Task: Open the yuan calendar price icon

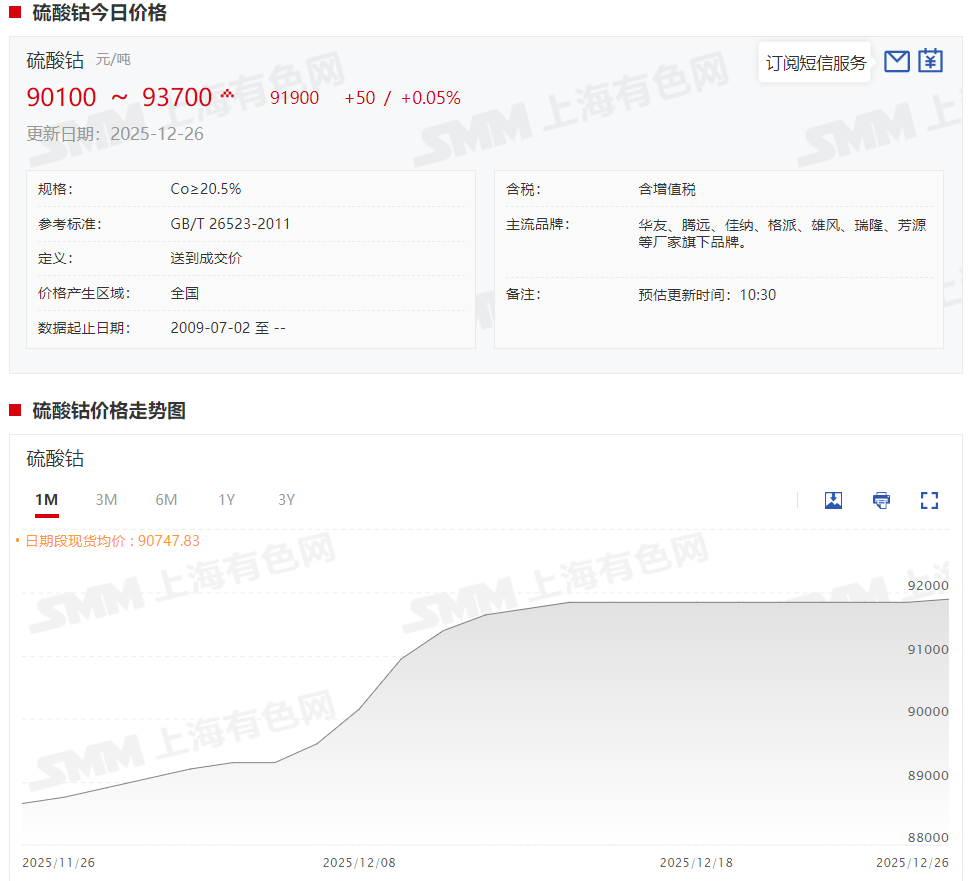Action: pyautogui.click(x=931, y=61)
